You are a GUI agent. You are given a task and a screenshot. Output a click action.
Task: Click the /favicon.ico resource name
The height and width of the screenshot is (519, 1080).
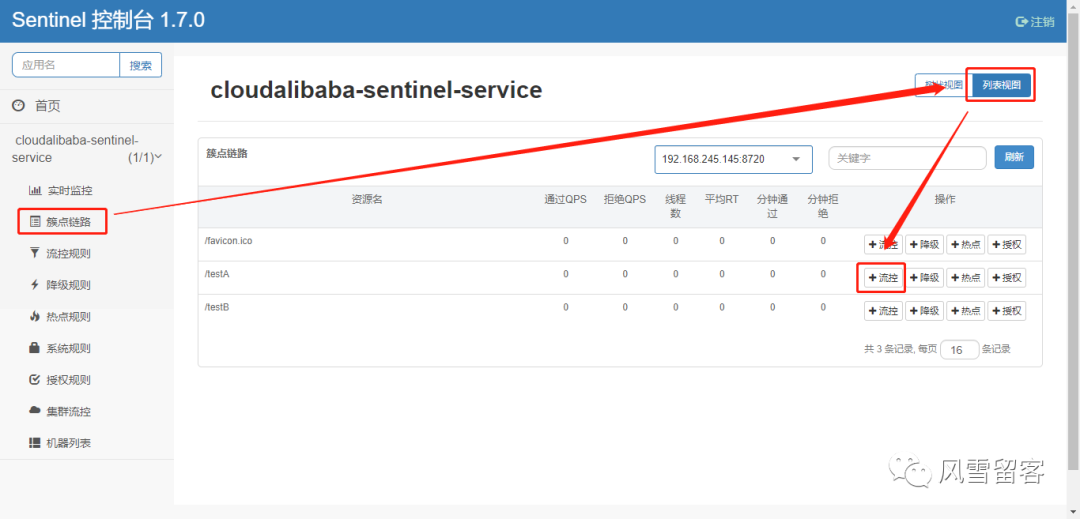click(x=229, y=241)
